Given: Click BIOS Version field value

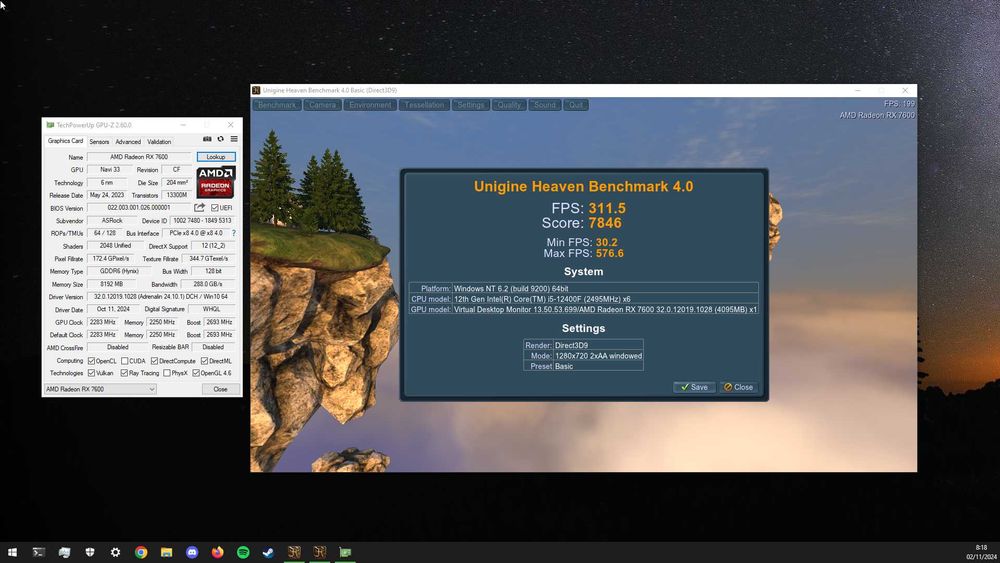Looking at the screenshot, I should pyautogui.click(x=138, y=208).
